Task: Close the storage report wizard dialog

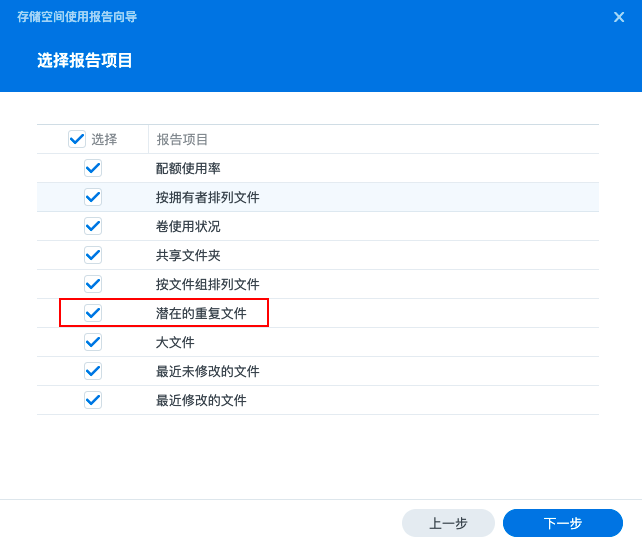Action: click(619, 17)
